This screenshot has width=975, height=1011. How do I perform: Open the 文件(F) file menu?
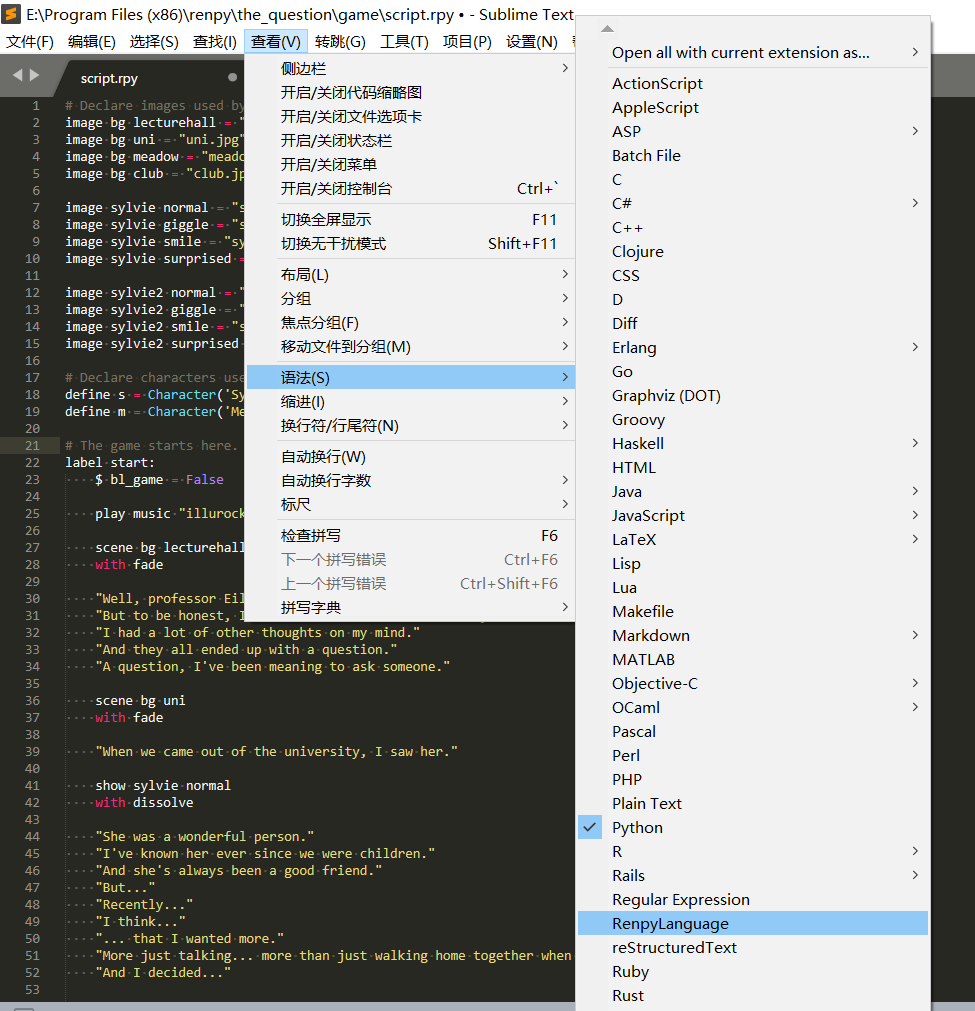tap(30, 41)
